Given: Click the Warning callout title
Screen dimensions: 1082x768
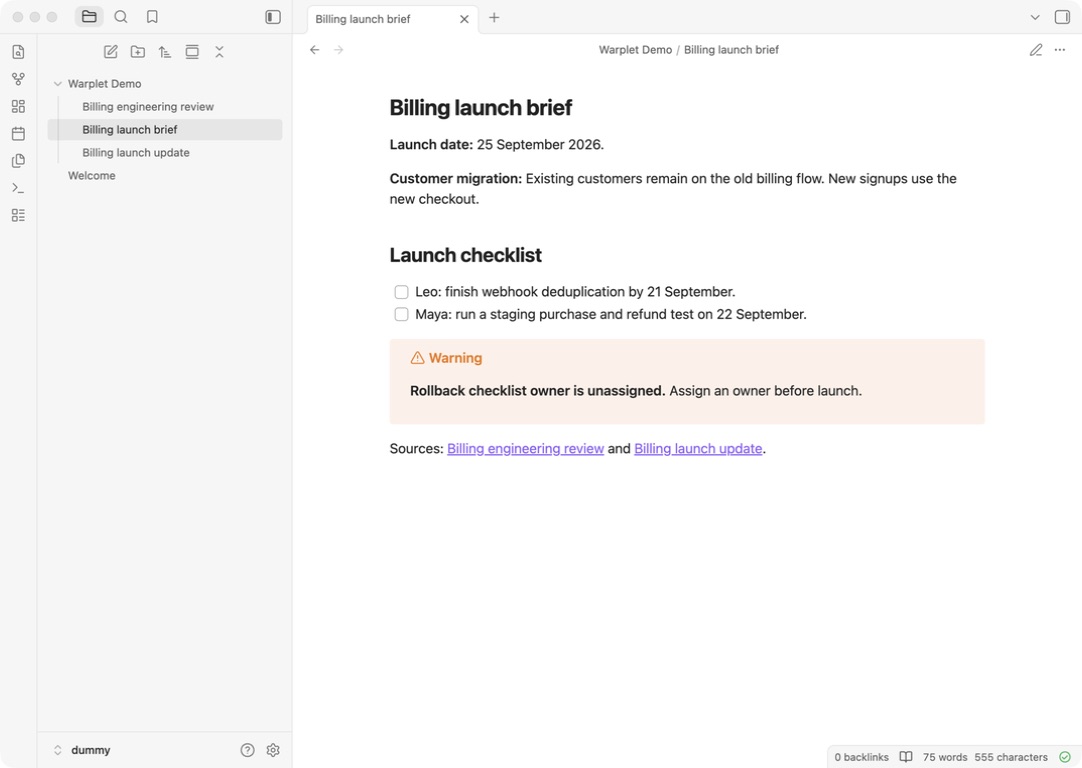Looking at the screenshot, I should pyautogui.click(x=455, y=357).
